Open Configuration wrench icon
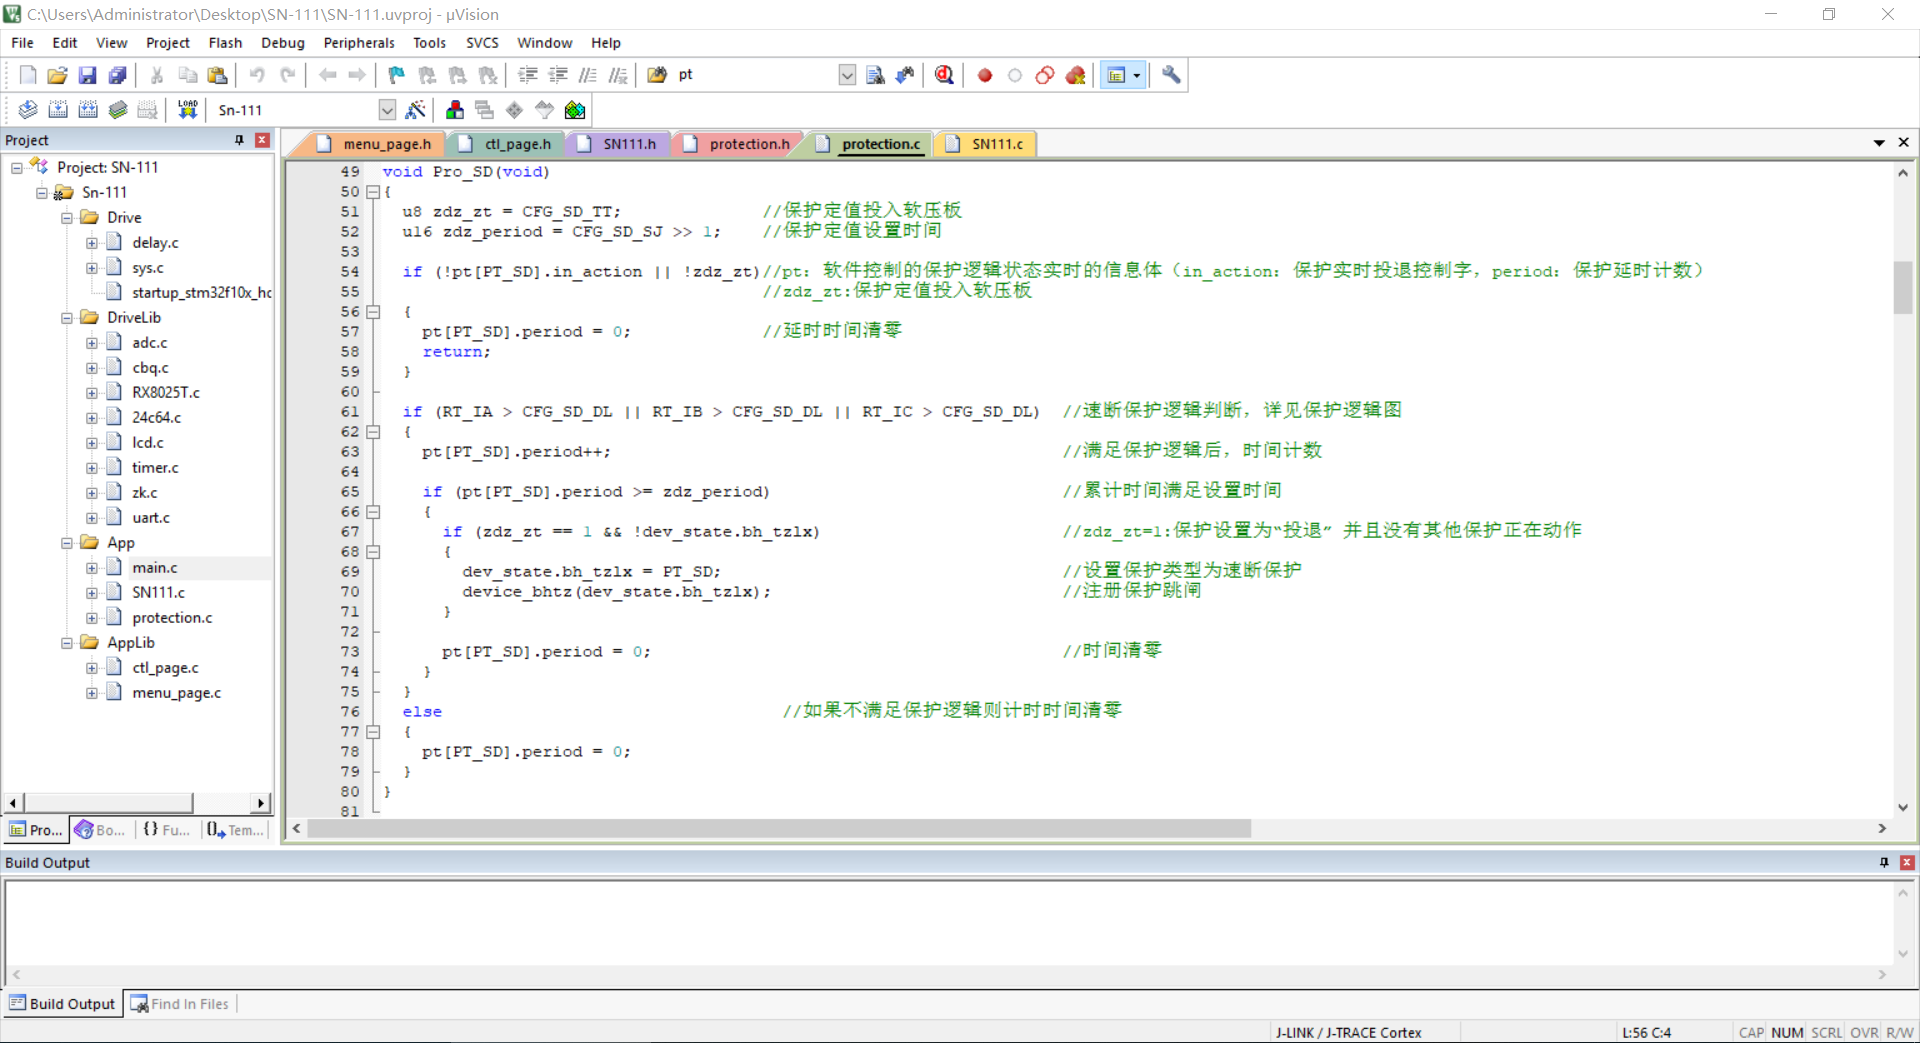The height and width of the screenshot is (1043, 1920). (1171, 75)
